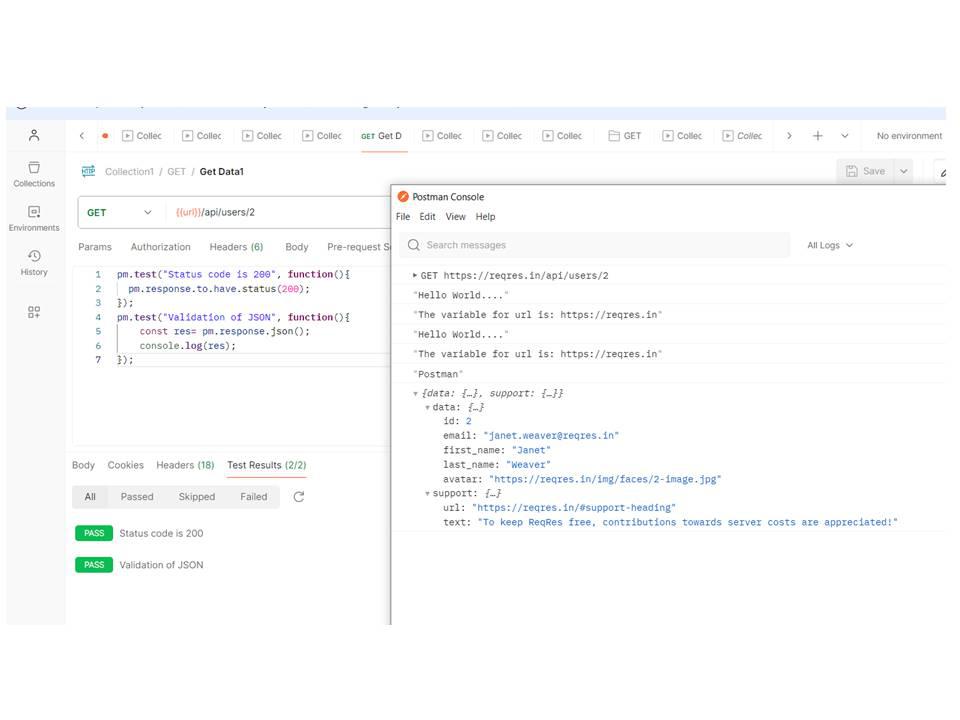960x720 pixels.
Task: Click the first_name "Janet" value
Action: pyautogui.click(x=531, y=451)
